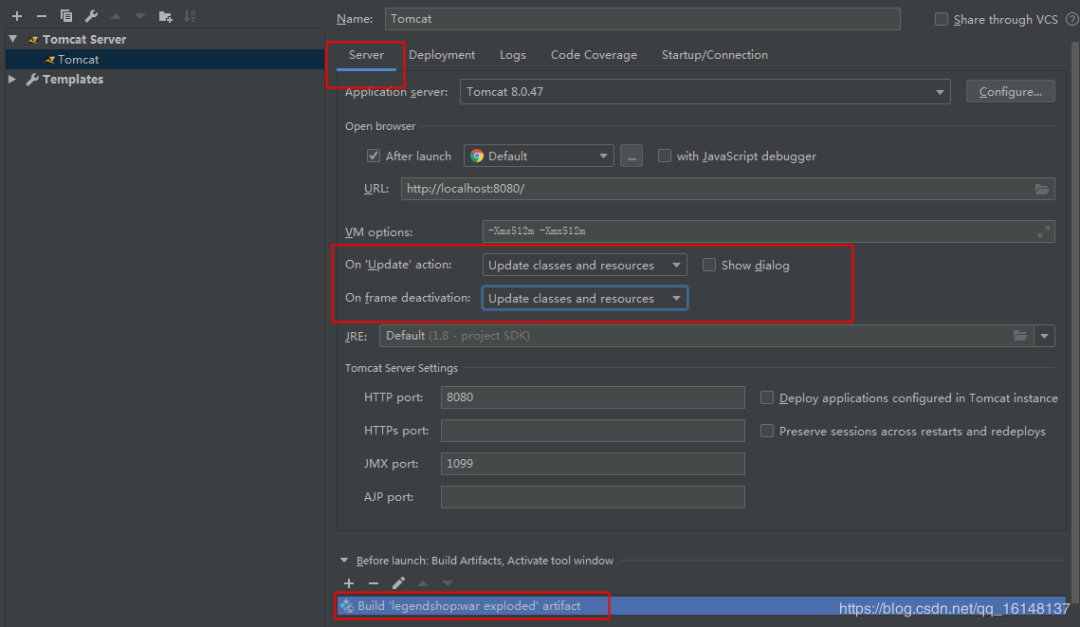Edit before launch task pencil icon
The width and height of the screenshot is (1080, 627).
(x=398, y=584)
